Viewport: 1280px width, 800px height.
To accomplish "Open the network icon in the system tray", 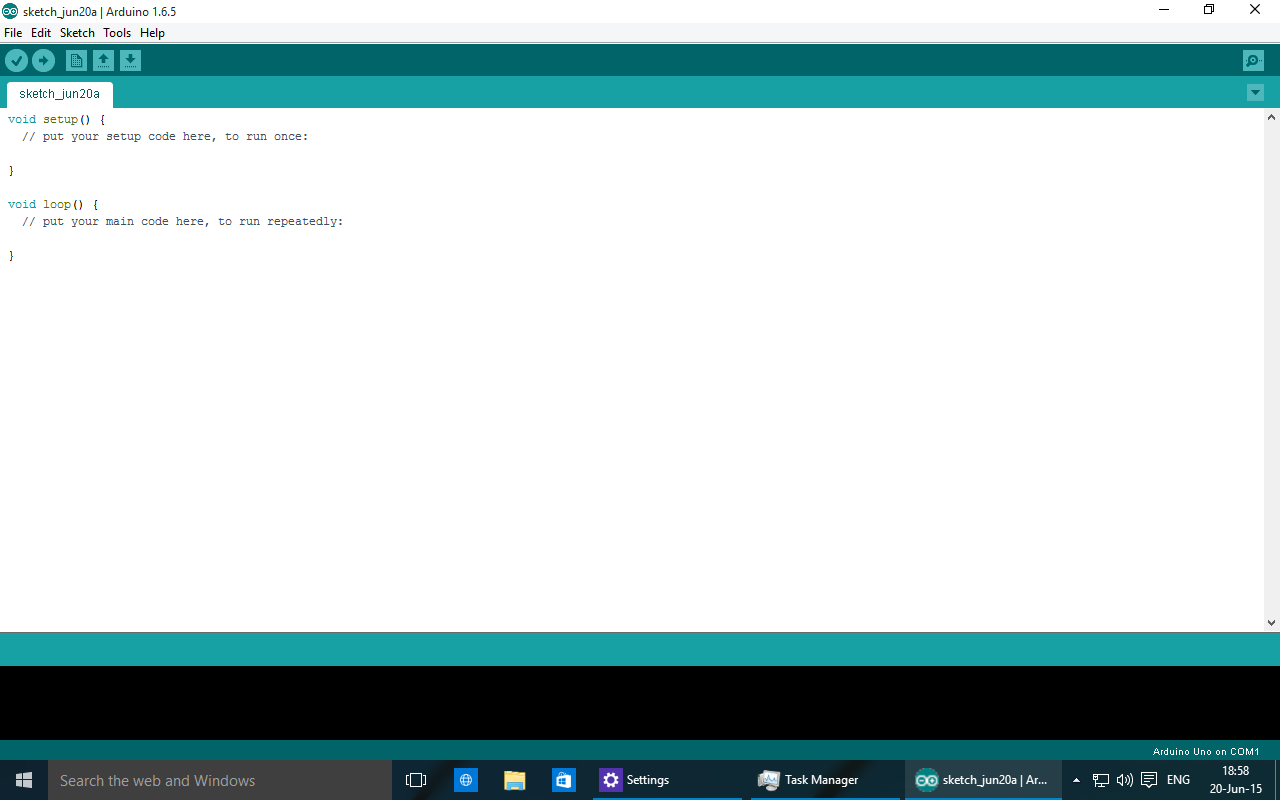I will pyautogui.click(x=1101, y=780).
